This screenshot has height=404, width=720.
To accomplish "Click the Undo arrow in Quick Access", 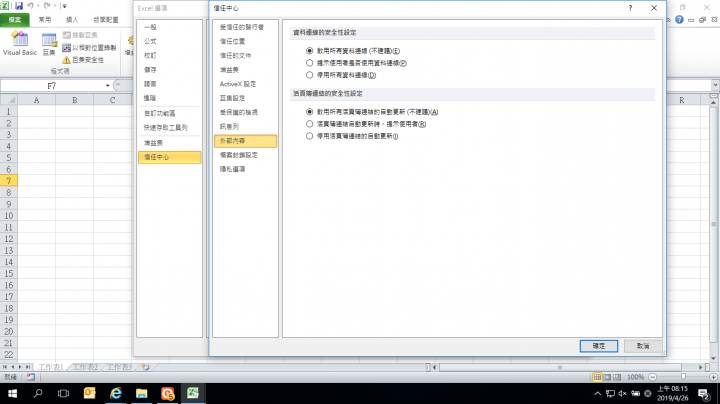I will coord(30,6).
